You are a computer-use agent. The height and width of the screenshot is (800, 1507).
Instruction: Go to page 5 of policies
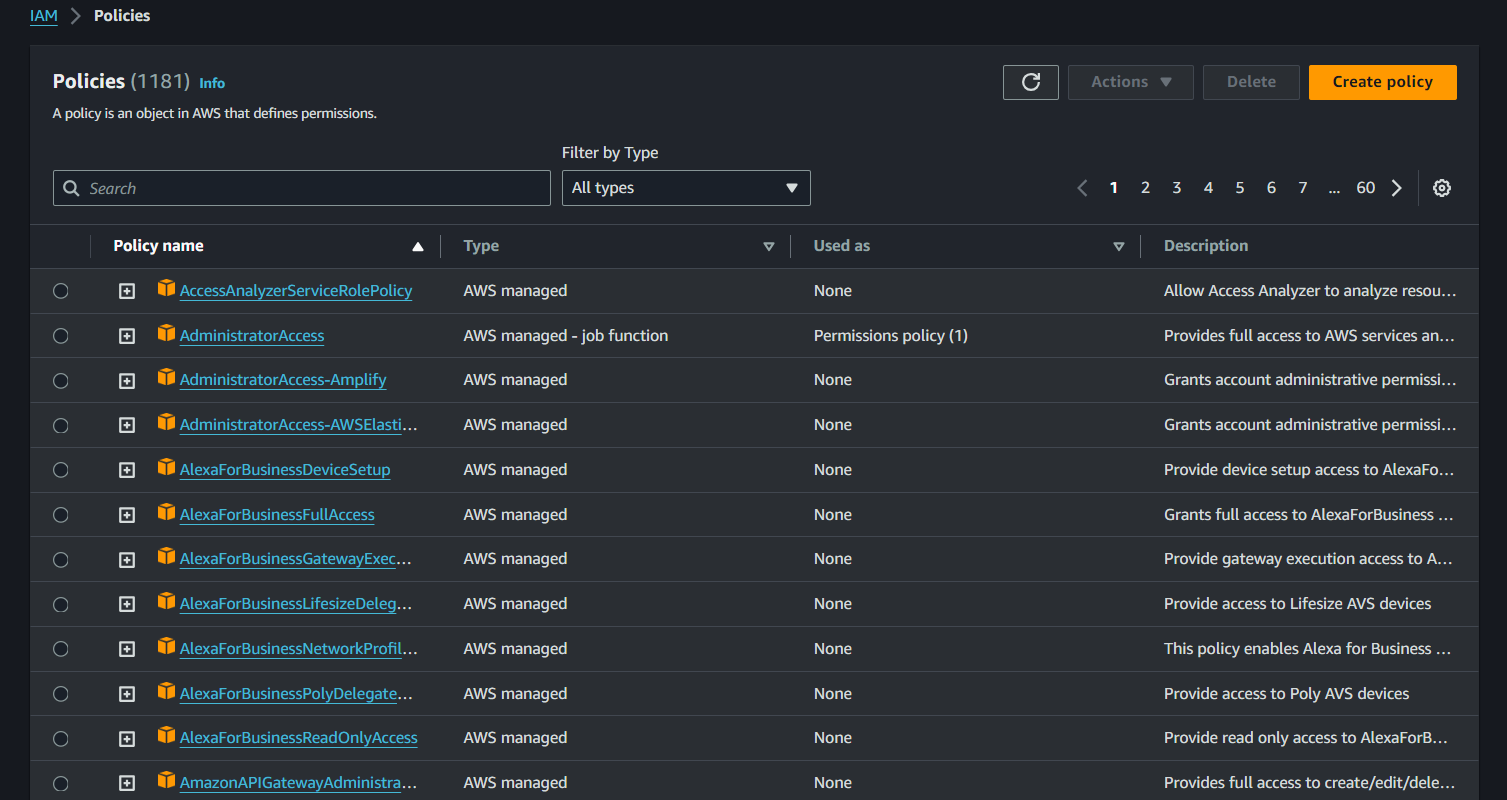[1240, 188]
